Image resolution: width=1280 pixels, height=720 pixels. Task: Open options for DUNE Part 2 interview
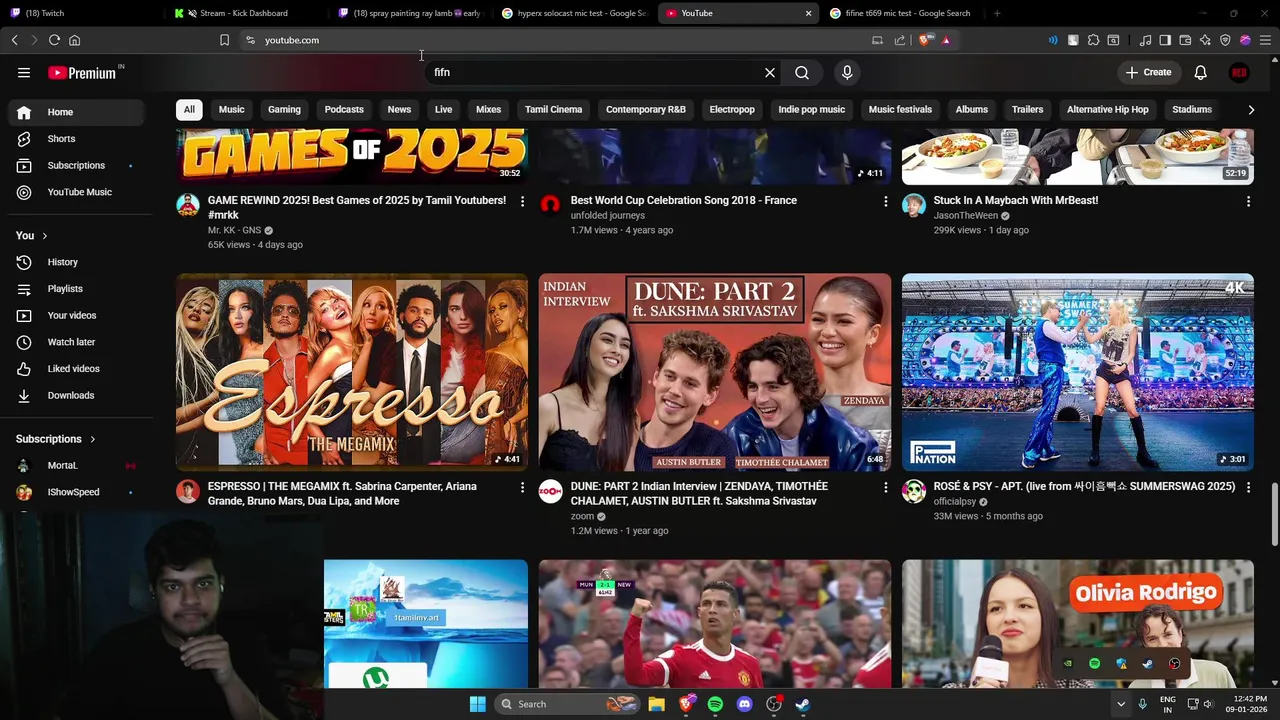[x=885, y=487]
